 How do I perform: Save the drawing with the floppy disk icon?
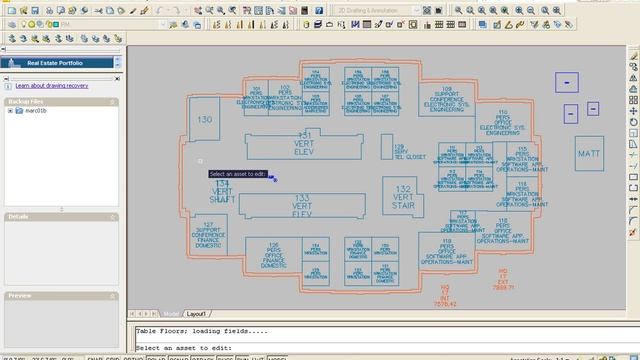click(x=35, y=10)
